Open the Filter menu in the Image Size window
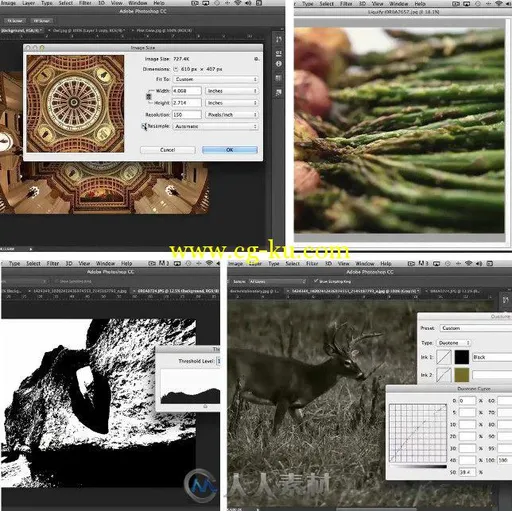Screen dimensions: 512x511 (85, 3)
